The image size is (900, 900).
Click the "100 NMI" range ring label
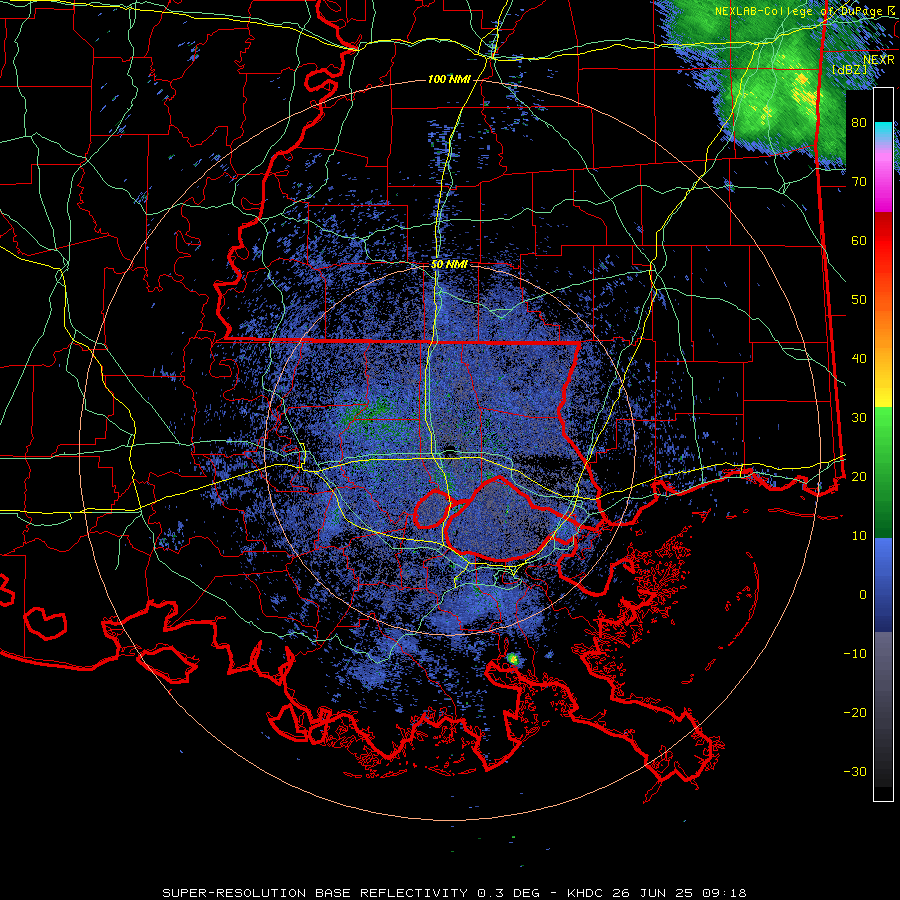[x=449, y=79]
